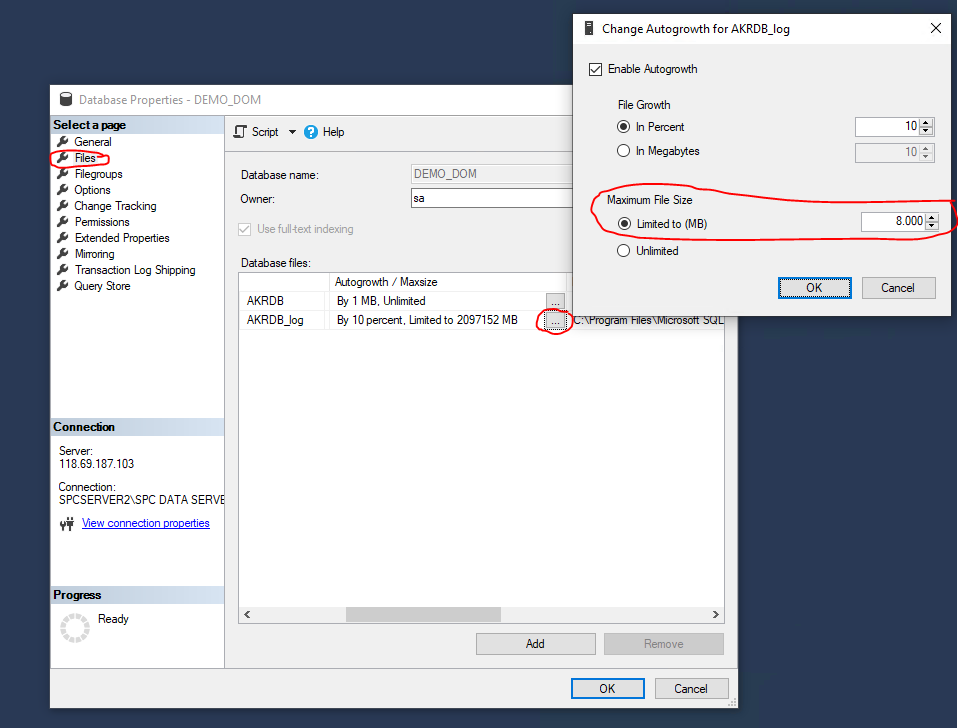This screenshot has width=958, height=728.
Task: Toggle the Enable Autogrowth checkbox
Action: tap(596, 69)
